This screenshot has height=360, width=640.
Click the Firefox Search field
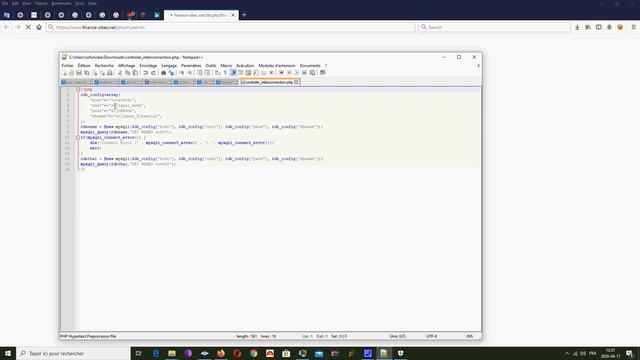tap(494, 27)
